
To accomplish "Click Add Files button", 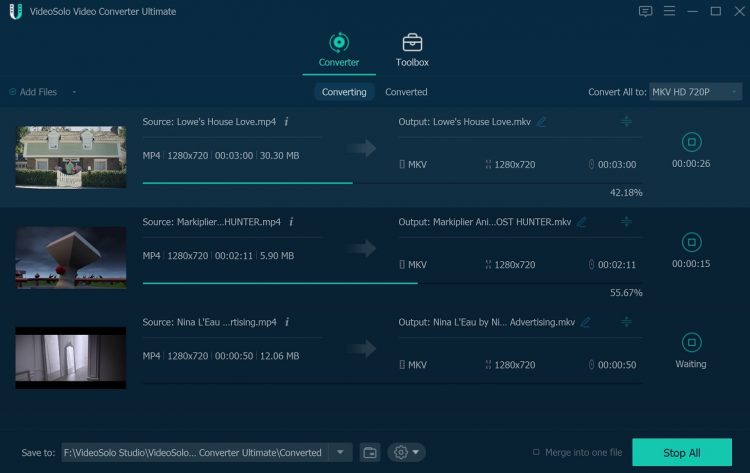I will [x=33, y=92].
